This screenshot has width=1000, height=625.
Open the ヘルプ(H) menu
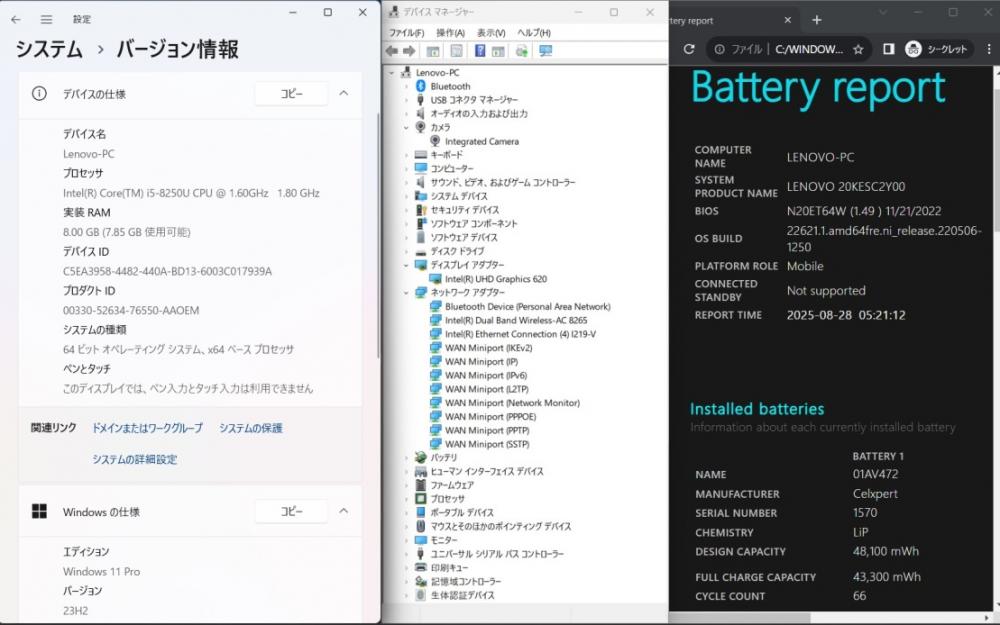pos(534,33)
